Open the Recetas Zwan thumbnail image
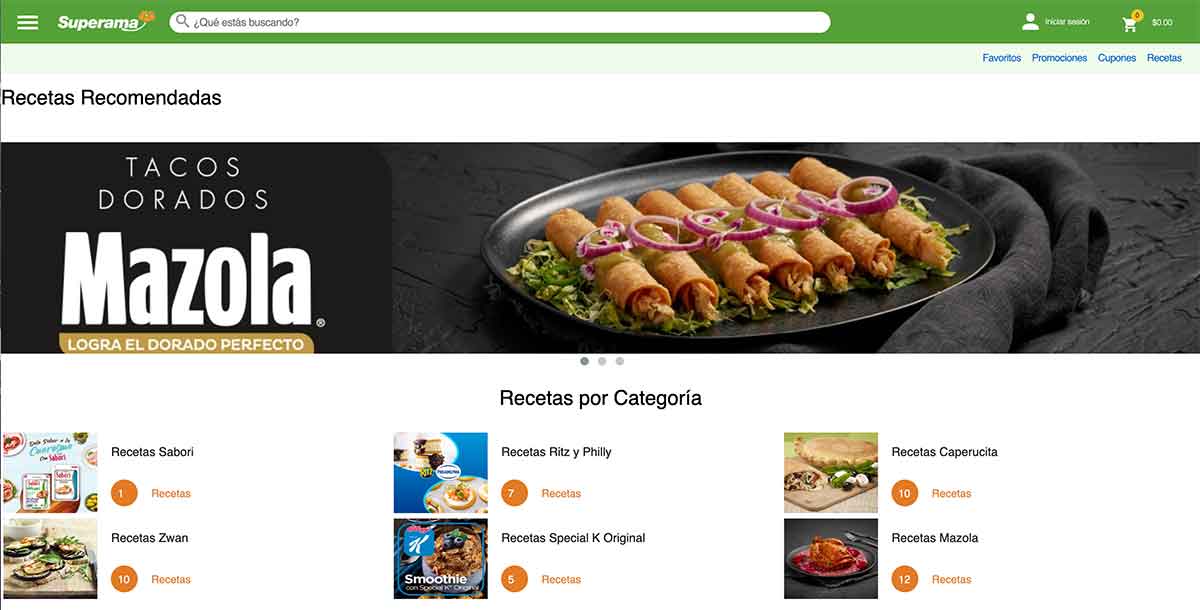The height and width of the screenshot is (610, 1200). coord(49,558)
